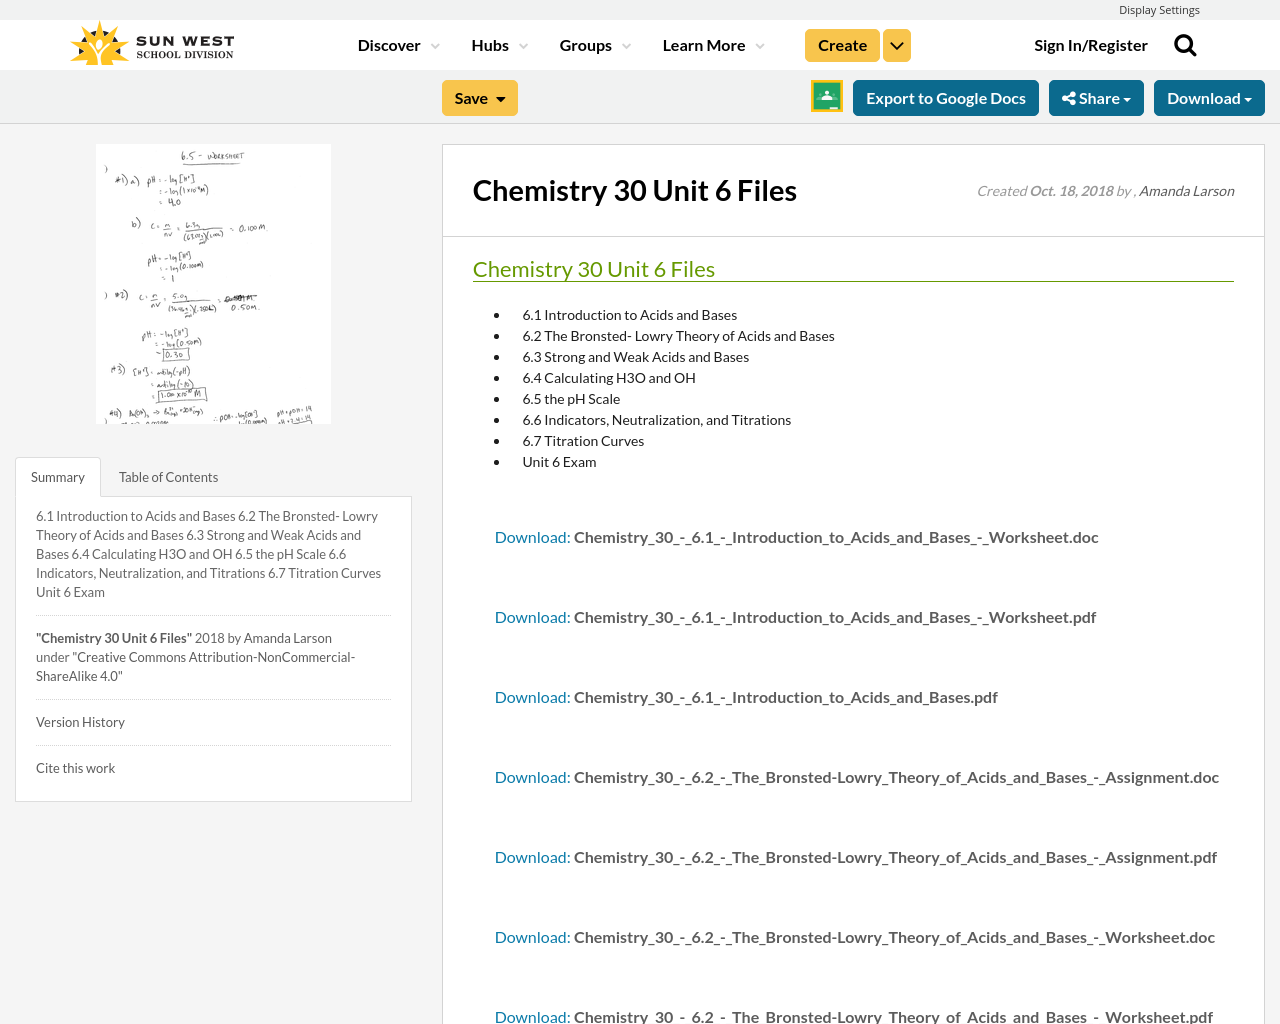Click the Sun West School Division logo
The image size is (1280, 1024).
click(x=150, y=42)
